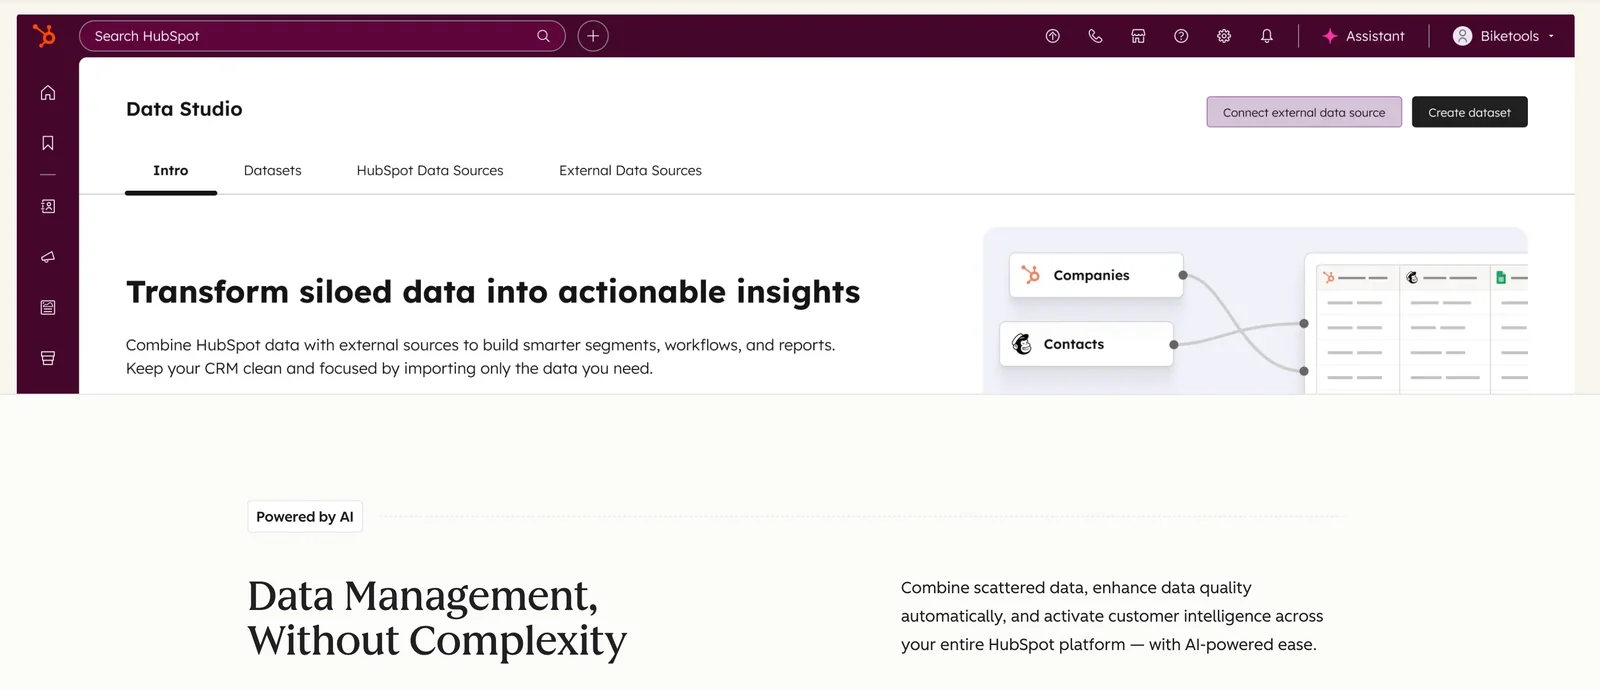
Task: Open the HubSpot Data Sources tab
Action: point(430,171)
